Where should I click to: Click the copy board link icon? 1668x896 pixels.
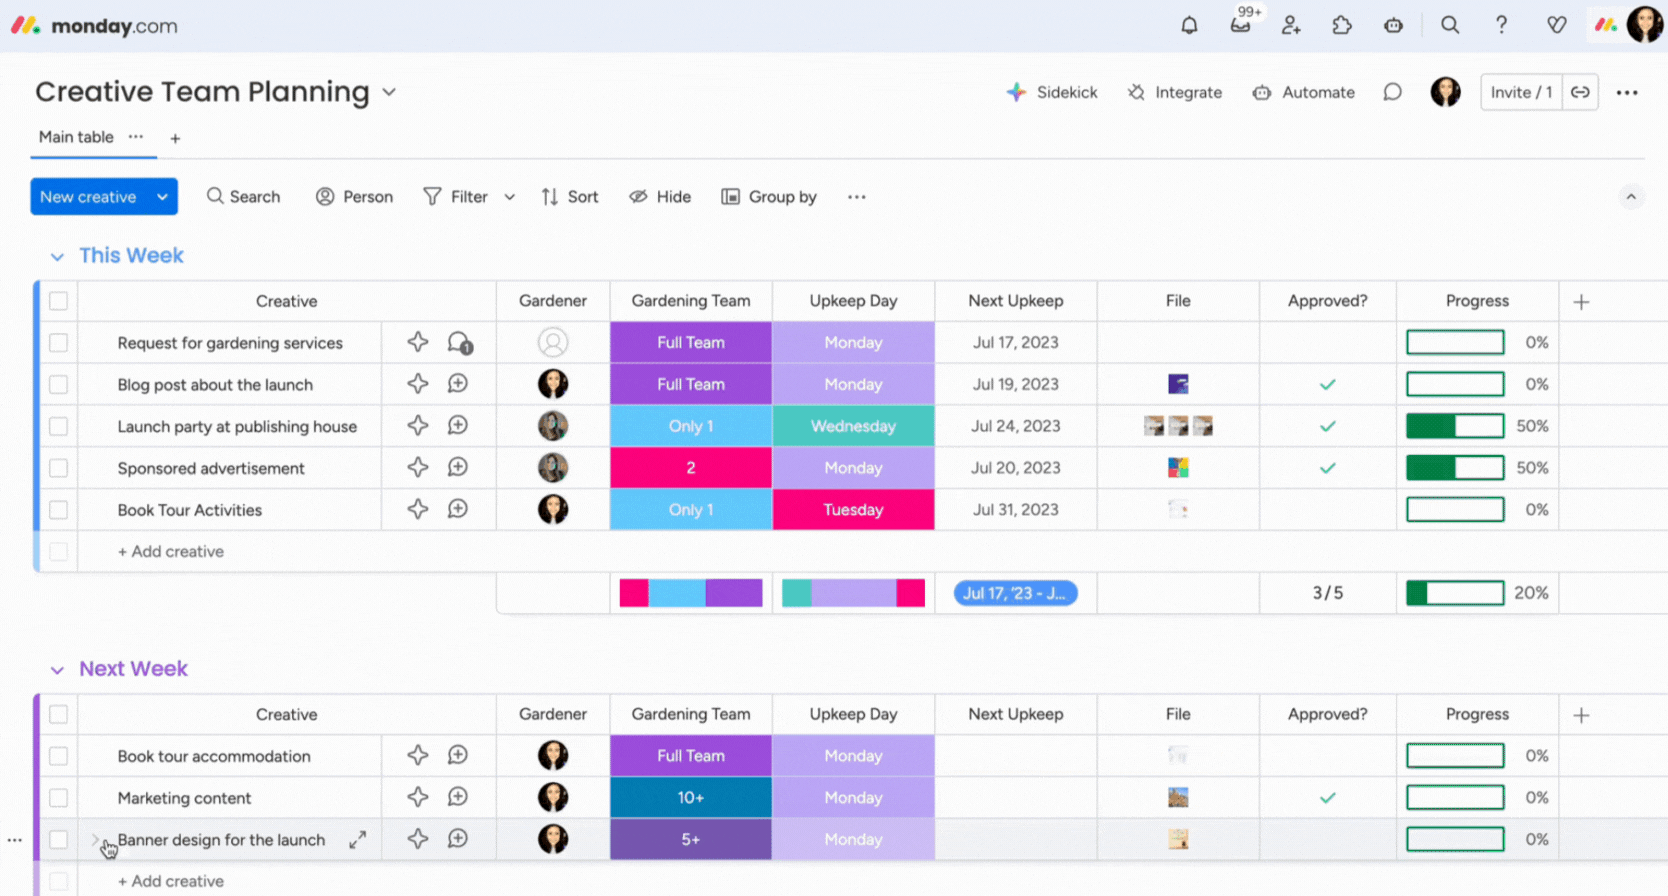coord(1580,92)
